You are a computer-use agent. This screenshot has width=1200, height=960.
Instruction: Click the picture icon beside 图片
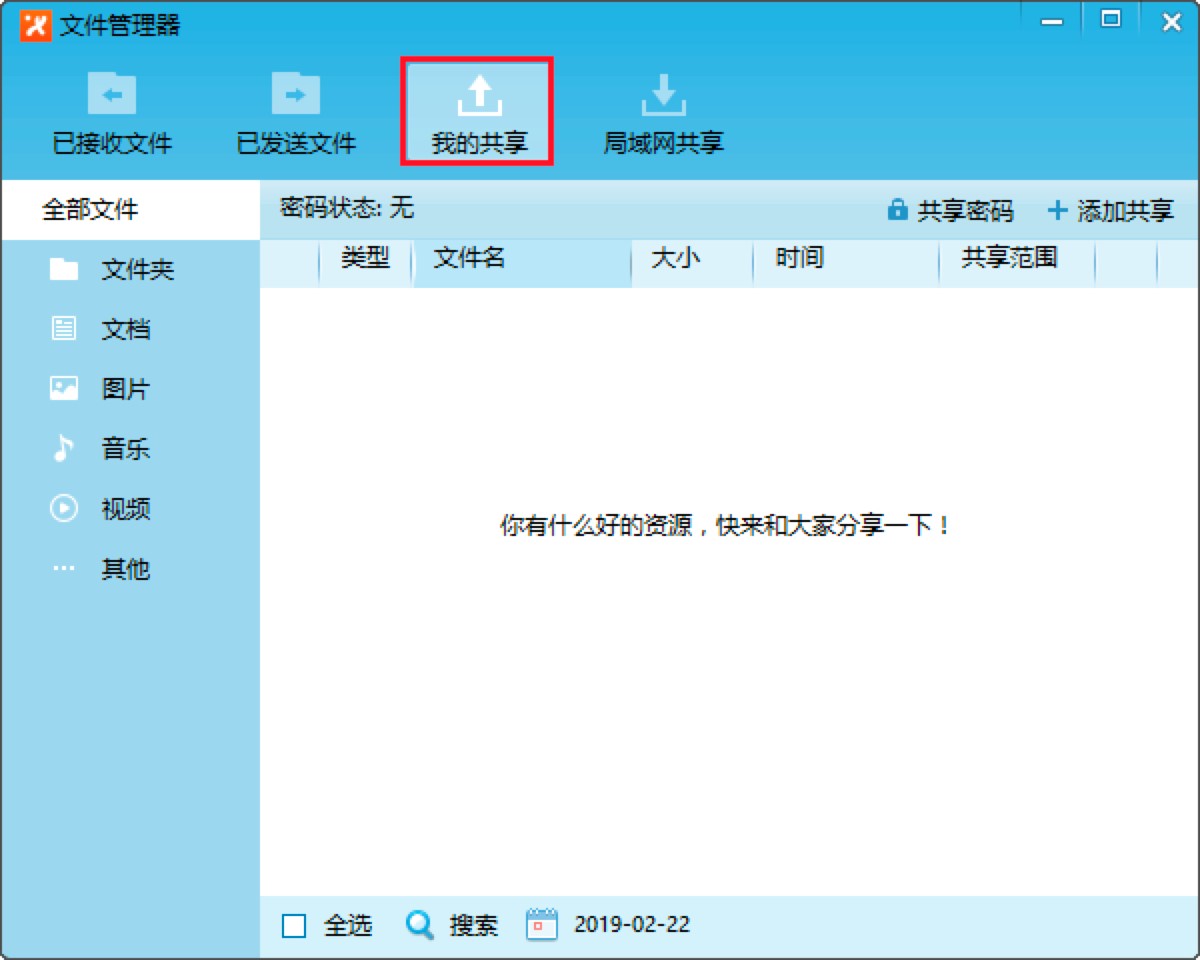pos(64,388)
